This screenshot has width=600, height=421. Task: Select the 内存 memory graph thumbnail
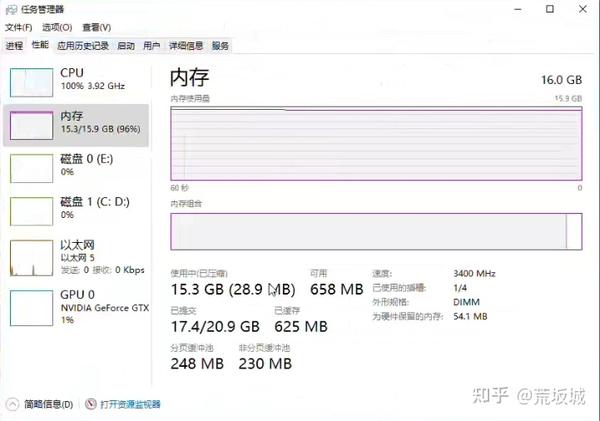[x=31, y=125]
